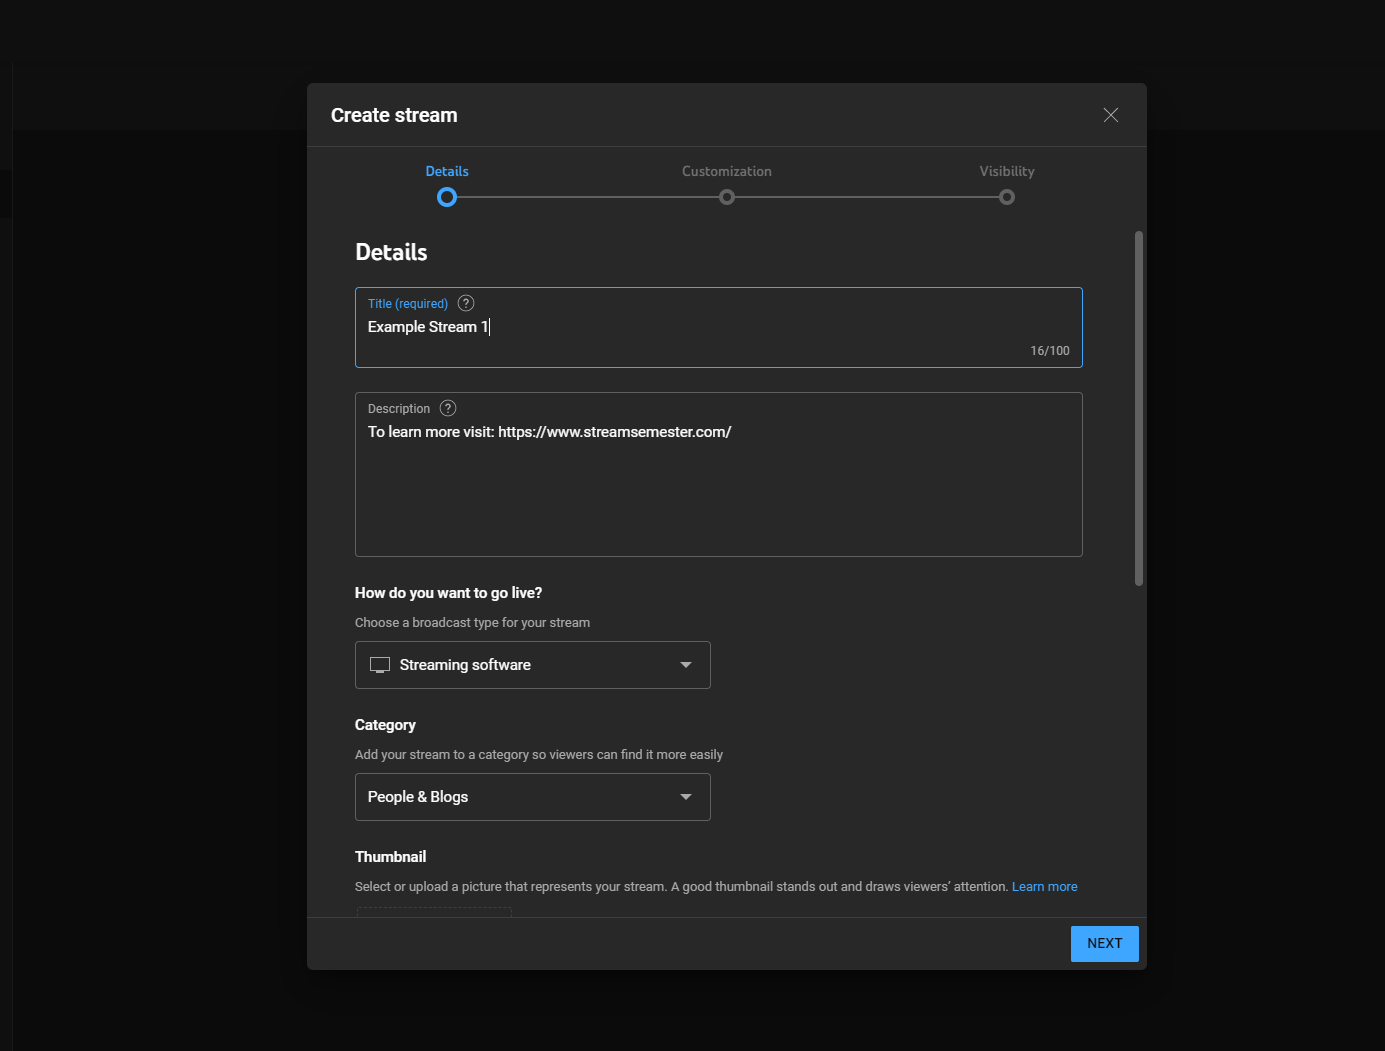Viewport: 1385px width, 1051px height.
Task: Go to the Details step
Action: point(447,171)
